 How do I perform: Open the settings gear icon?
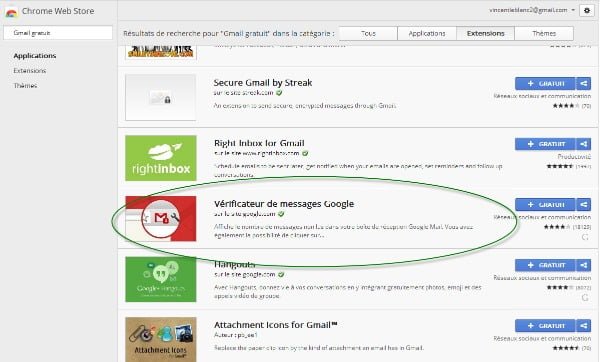coord(587,11)
